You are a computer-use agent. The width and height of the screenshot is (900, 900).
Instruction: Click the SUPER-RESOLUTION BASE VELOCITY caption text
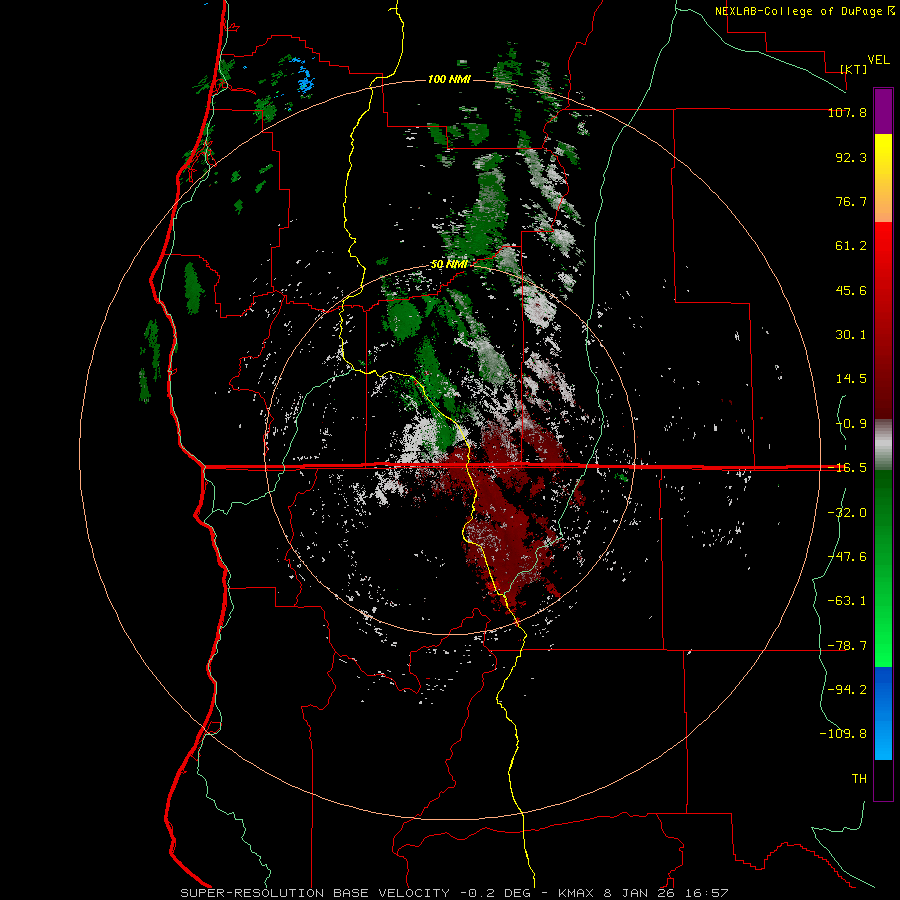coord(315,893)
